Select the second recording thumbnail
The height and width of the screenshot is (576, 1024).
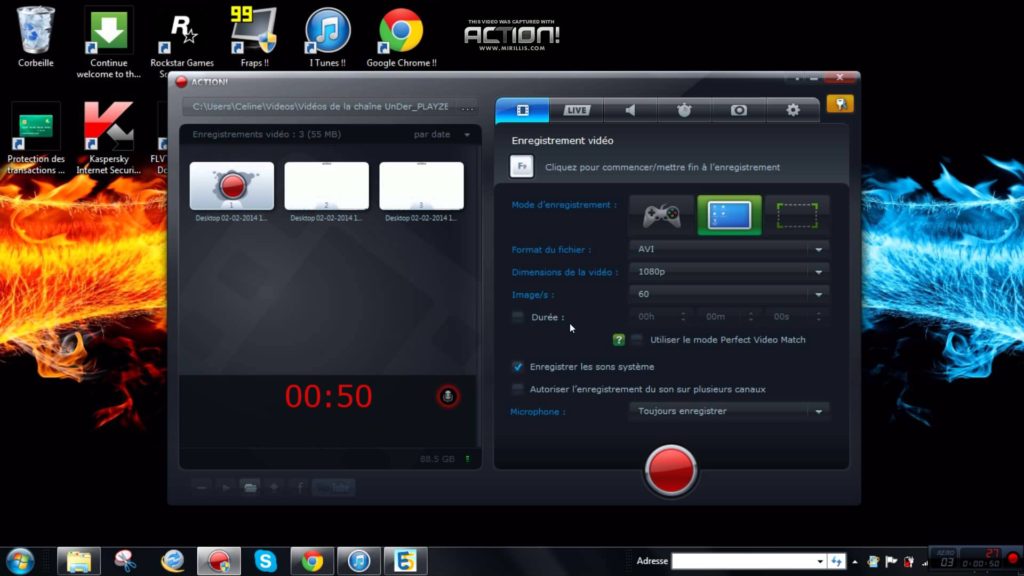coord(326,187)
